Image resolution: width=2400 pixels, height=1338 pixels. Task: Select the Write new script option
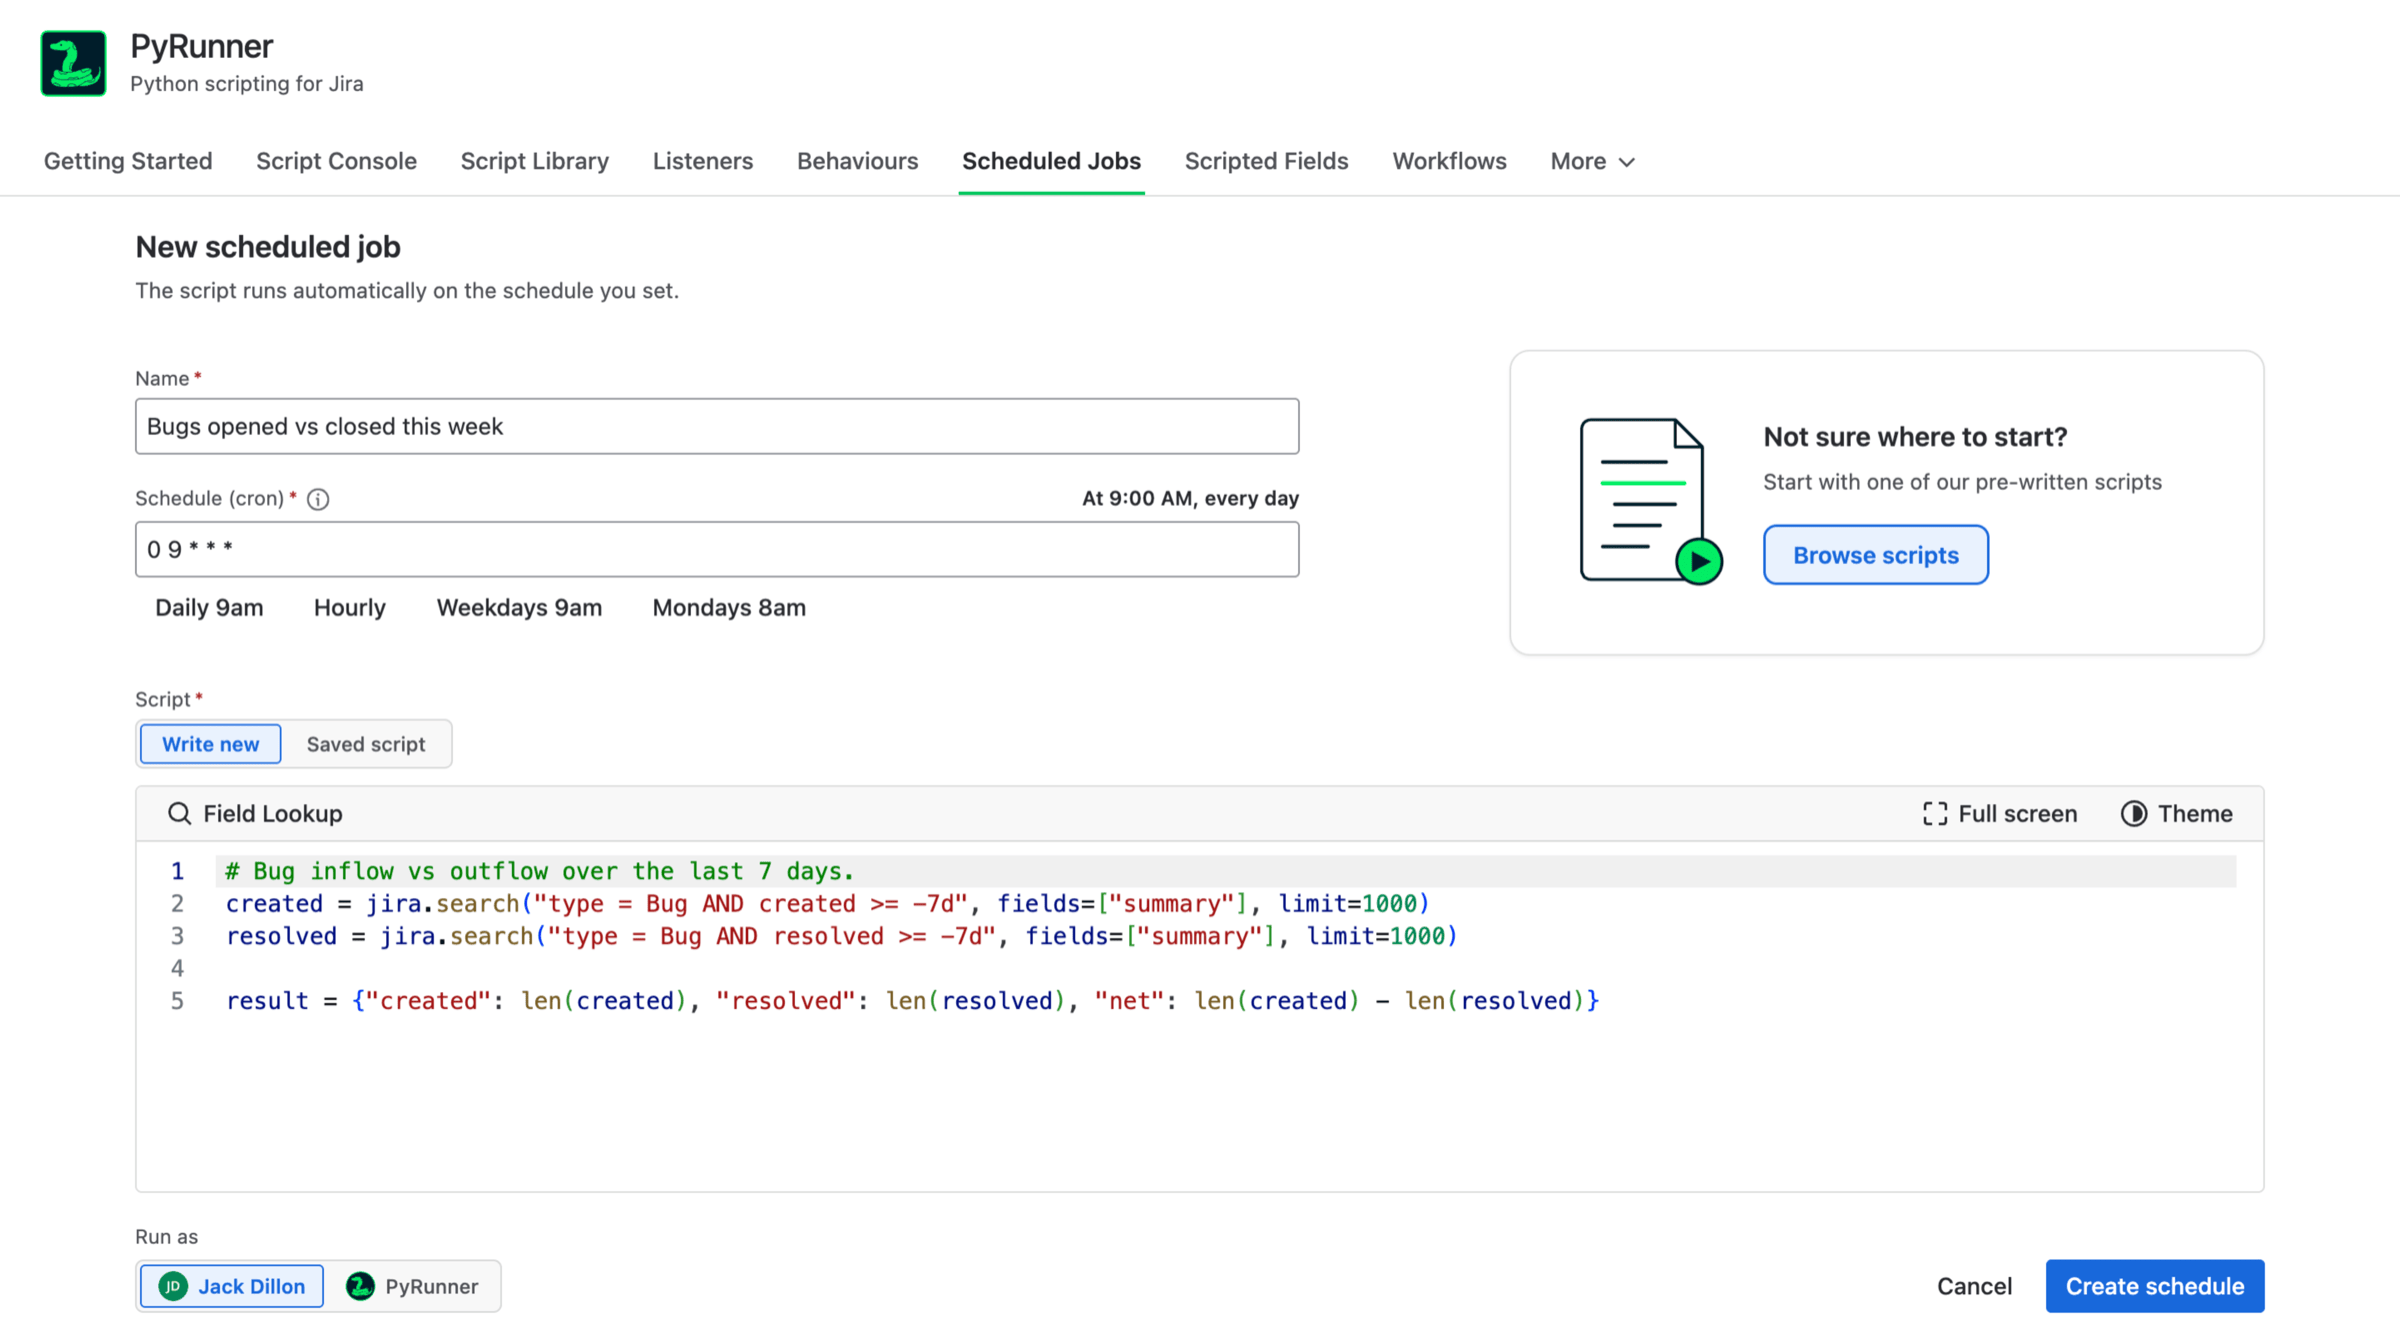pyautogui.click(x=210, y=744)
